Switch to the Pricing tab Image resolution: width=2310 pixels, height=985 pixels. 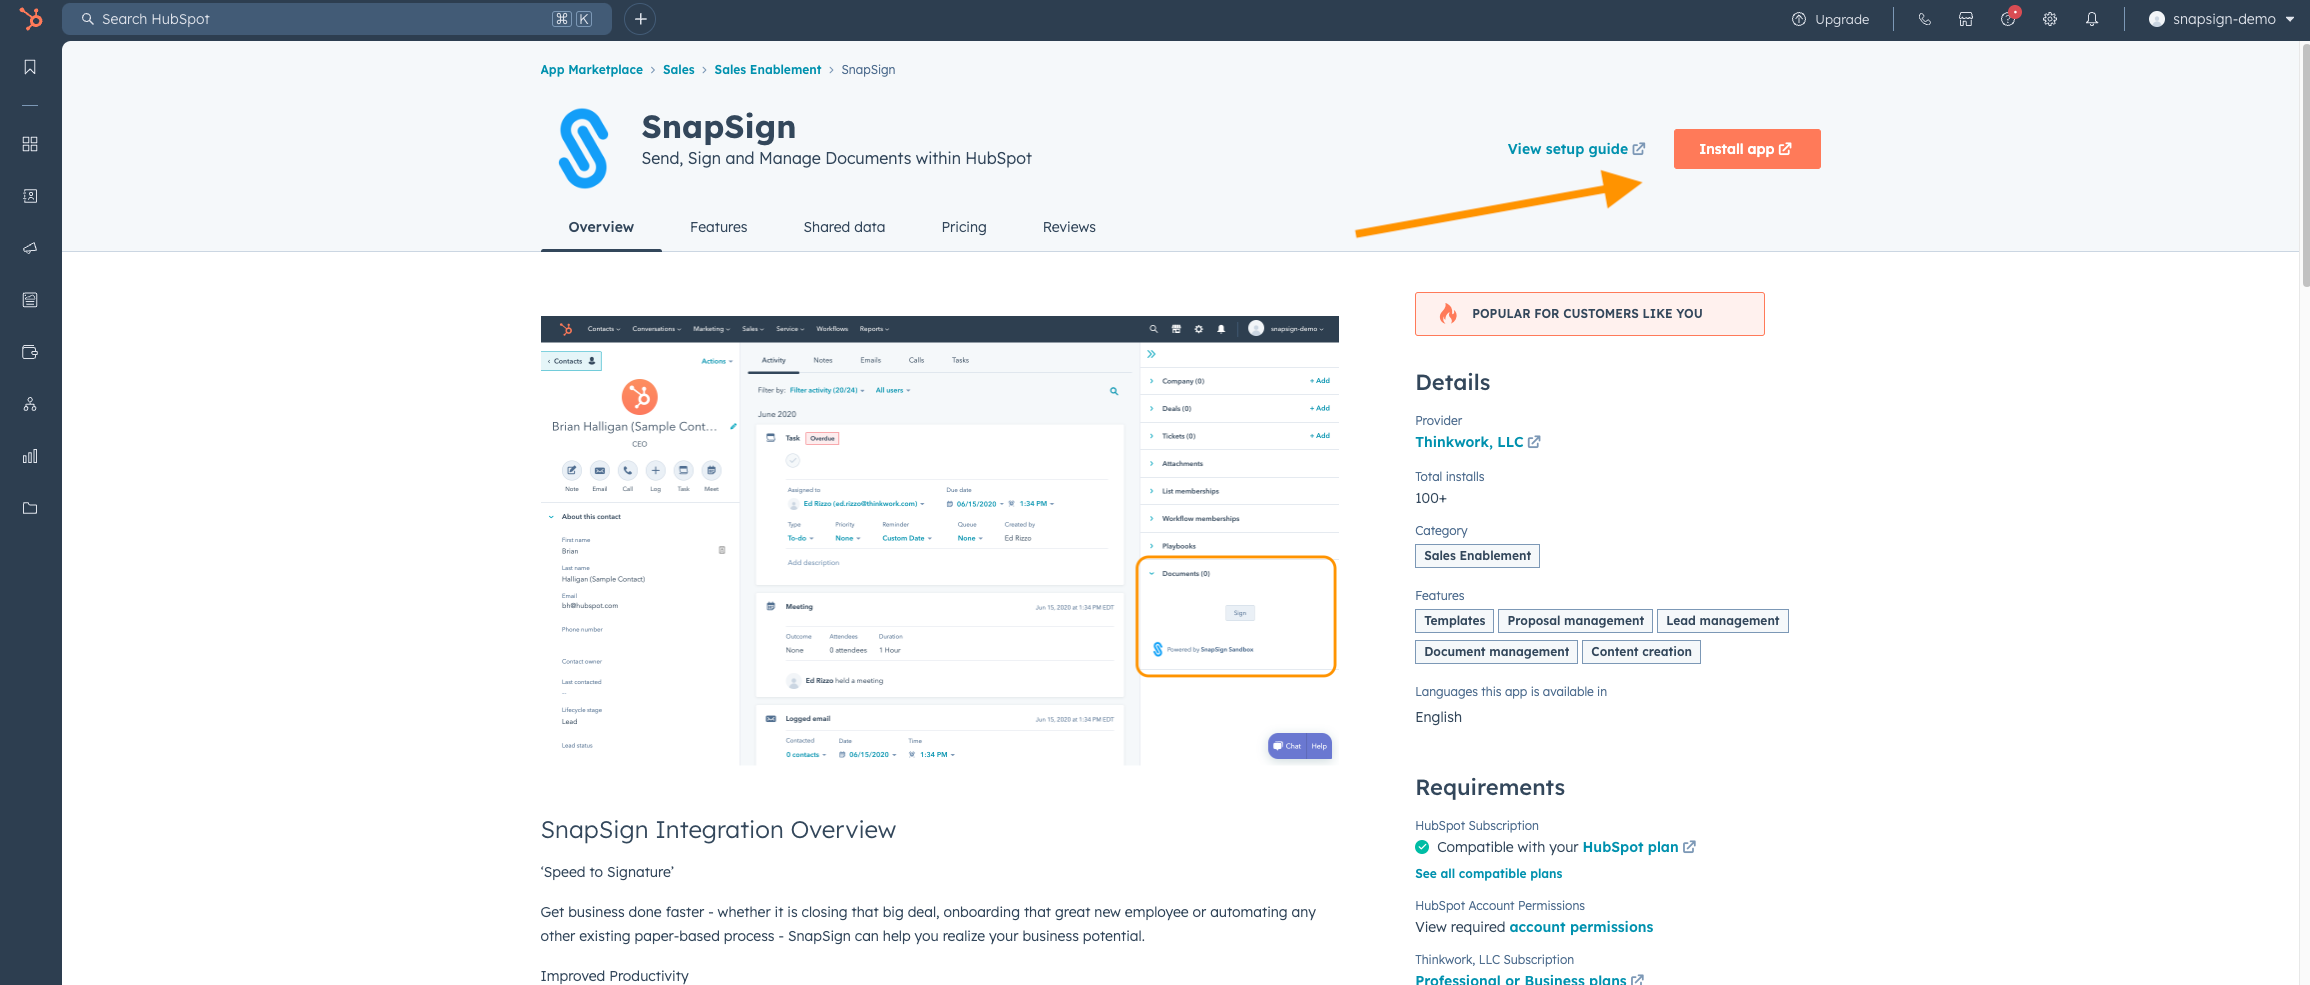point(964,227)
